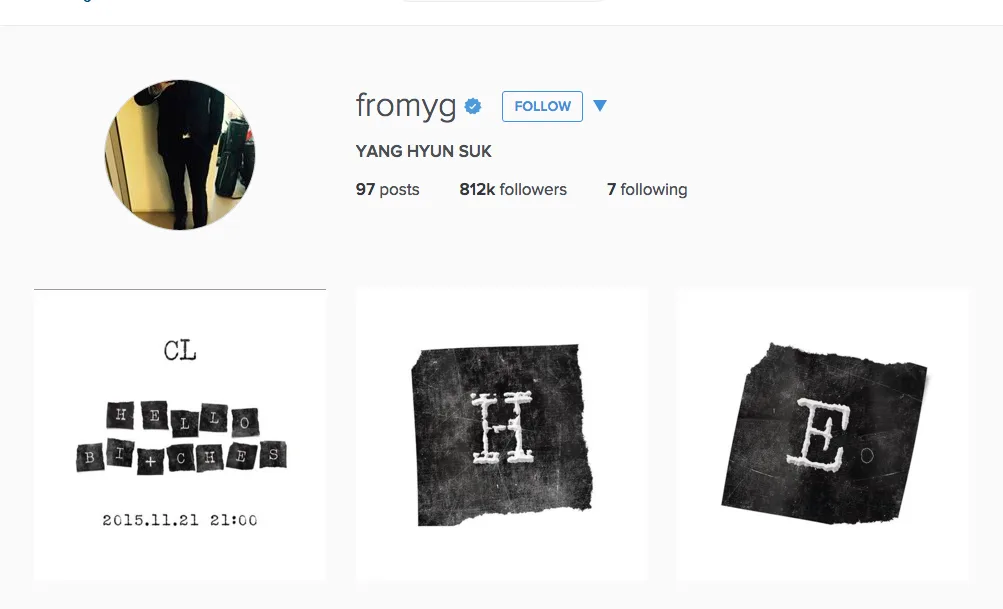Click the white letter E graphic
Screen dimensions: 1003x609
(x=816, y=435)
